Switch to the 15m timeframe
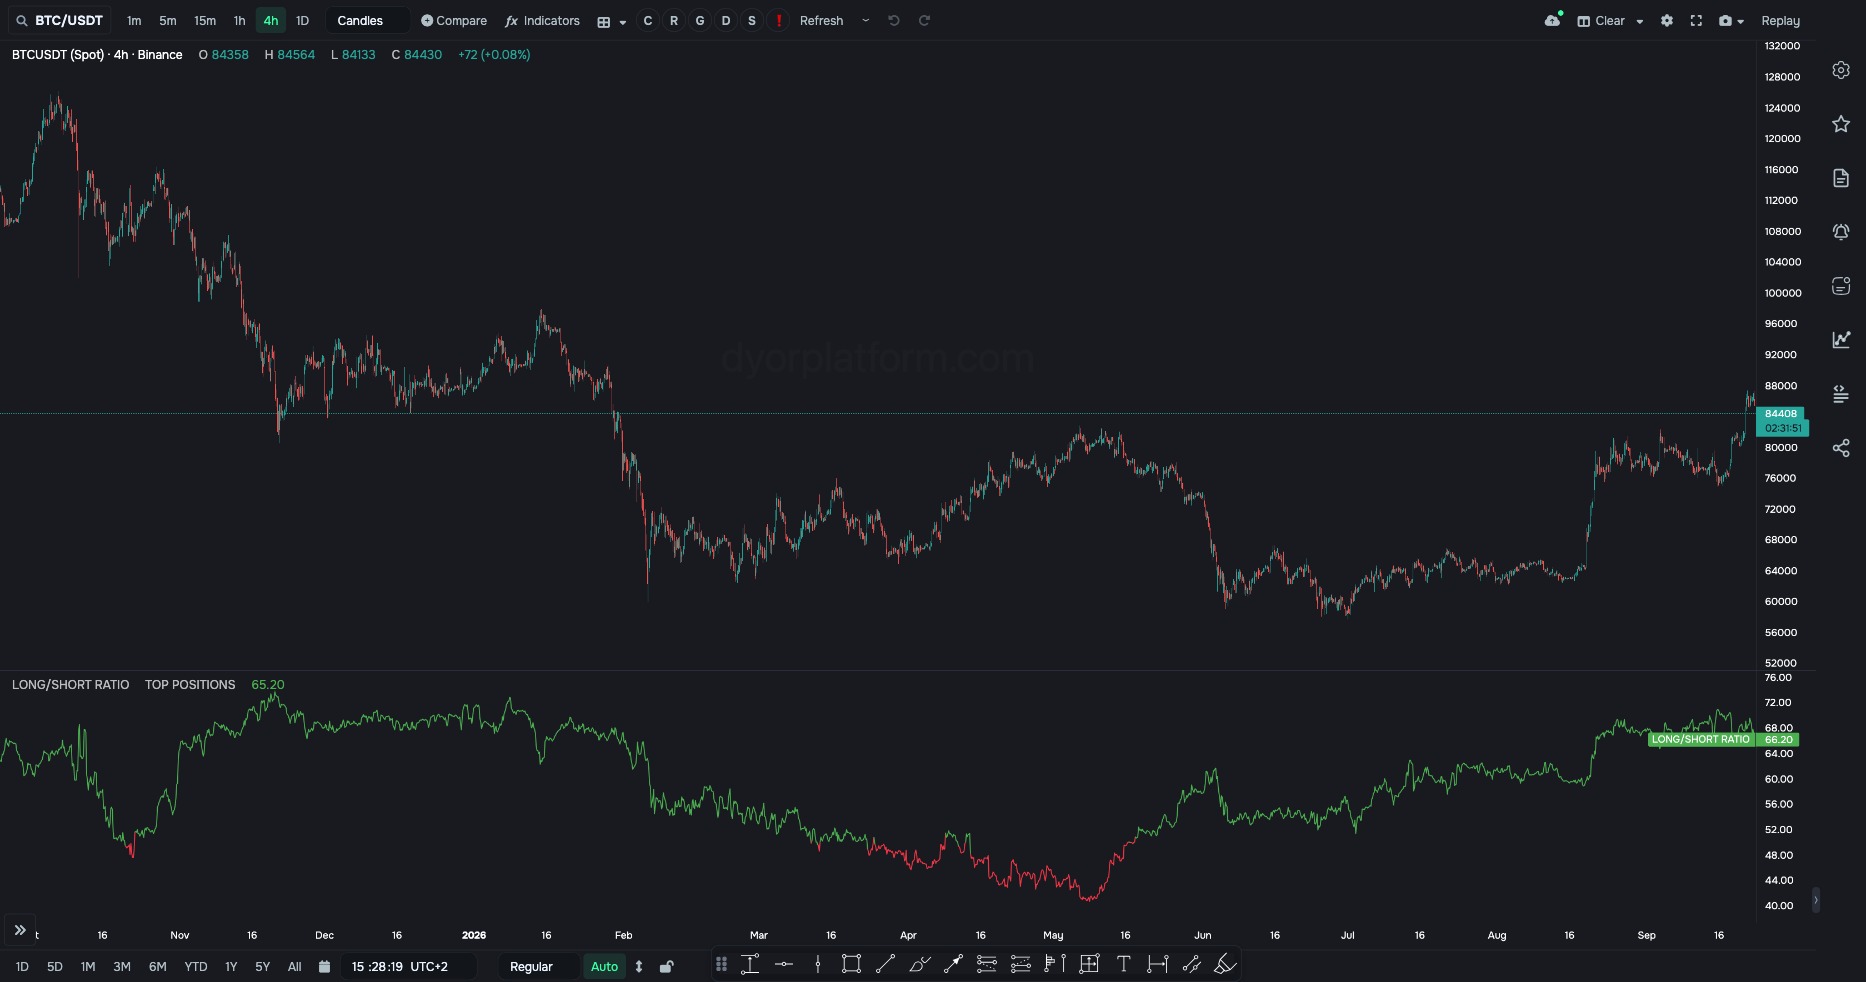This screenshot has height=982, width=1866. coord(205,20)
